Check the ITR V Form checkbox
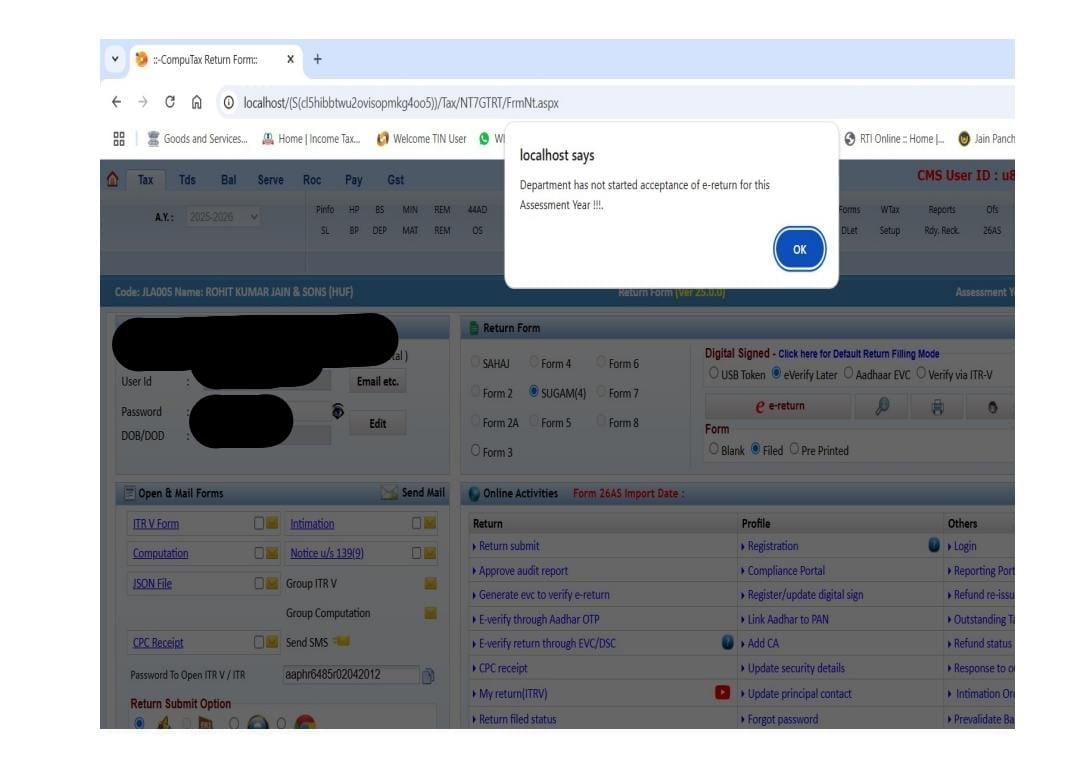 point(258,524)
